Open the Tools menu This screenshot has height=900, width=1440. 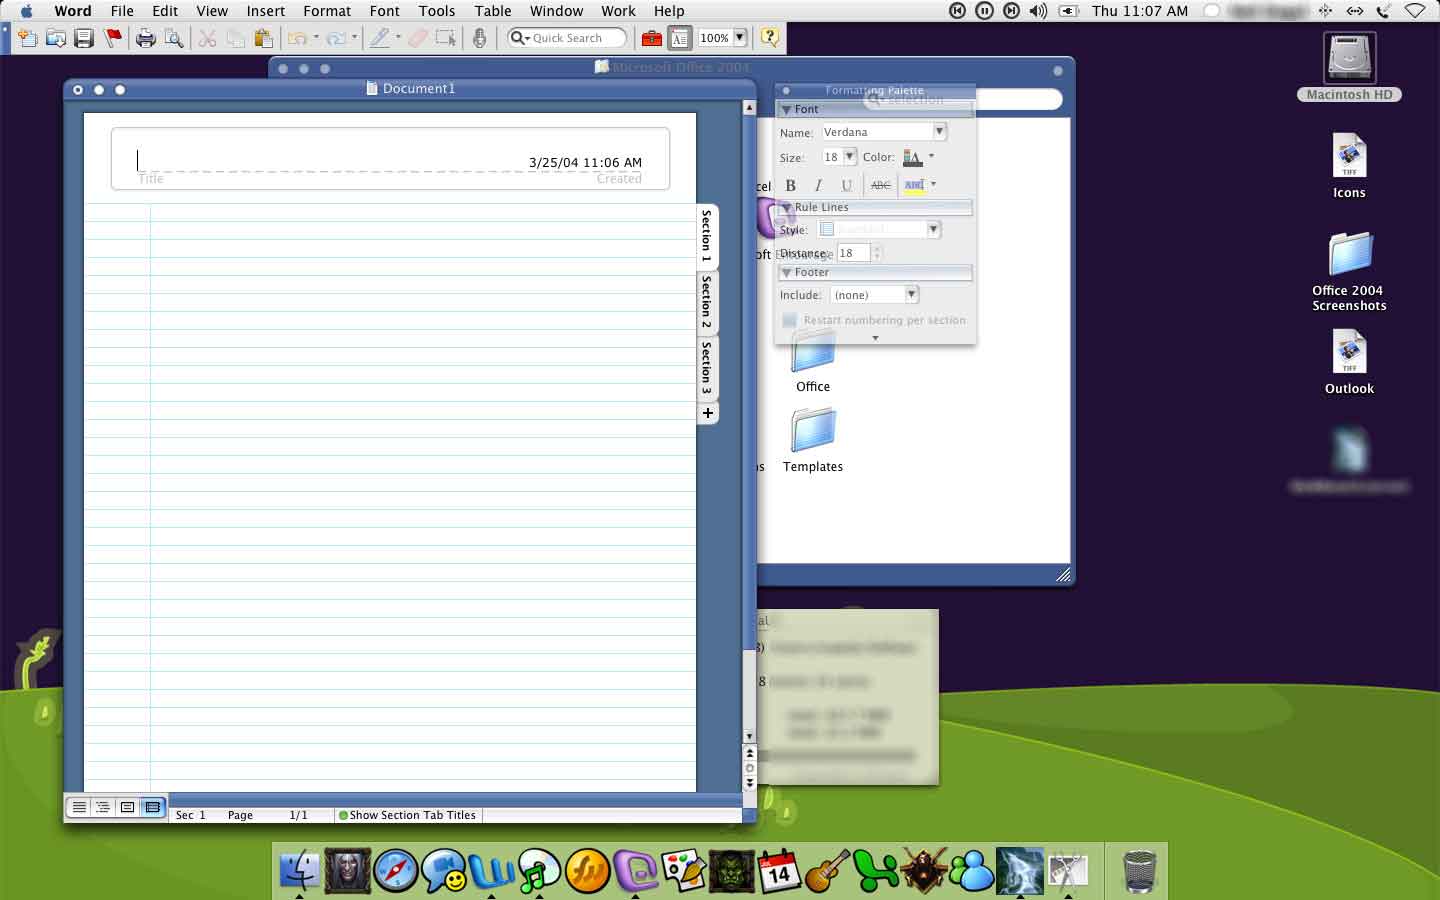pos(437,11)
